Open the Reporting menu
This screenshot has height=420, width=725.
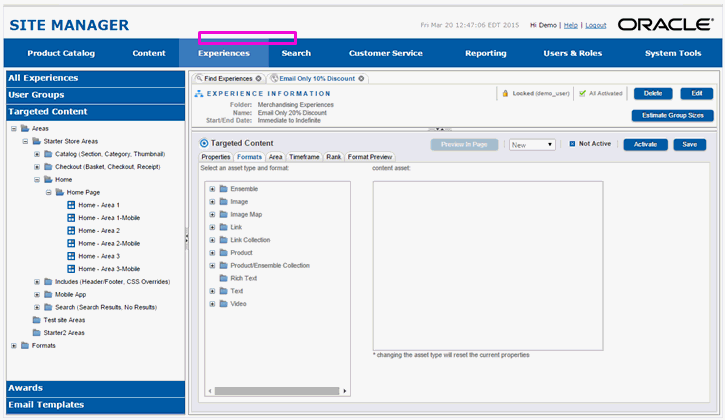point(485,53)
